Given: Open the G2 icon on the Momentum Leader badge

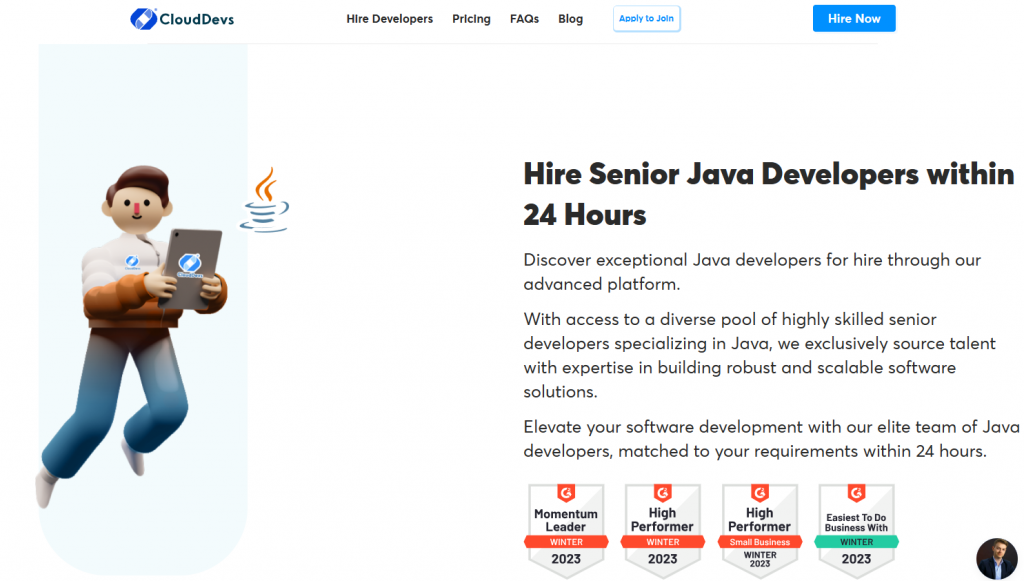Looking at the screenshot, I should [565, 493].
